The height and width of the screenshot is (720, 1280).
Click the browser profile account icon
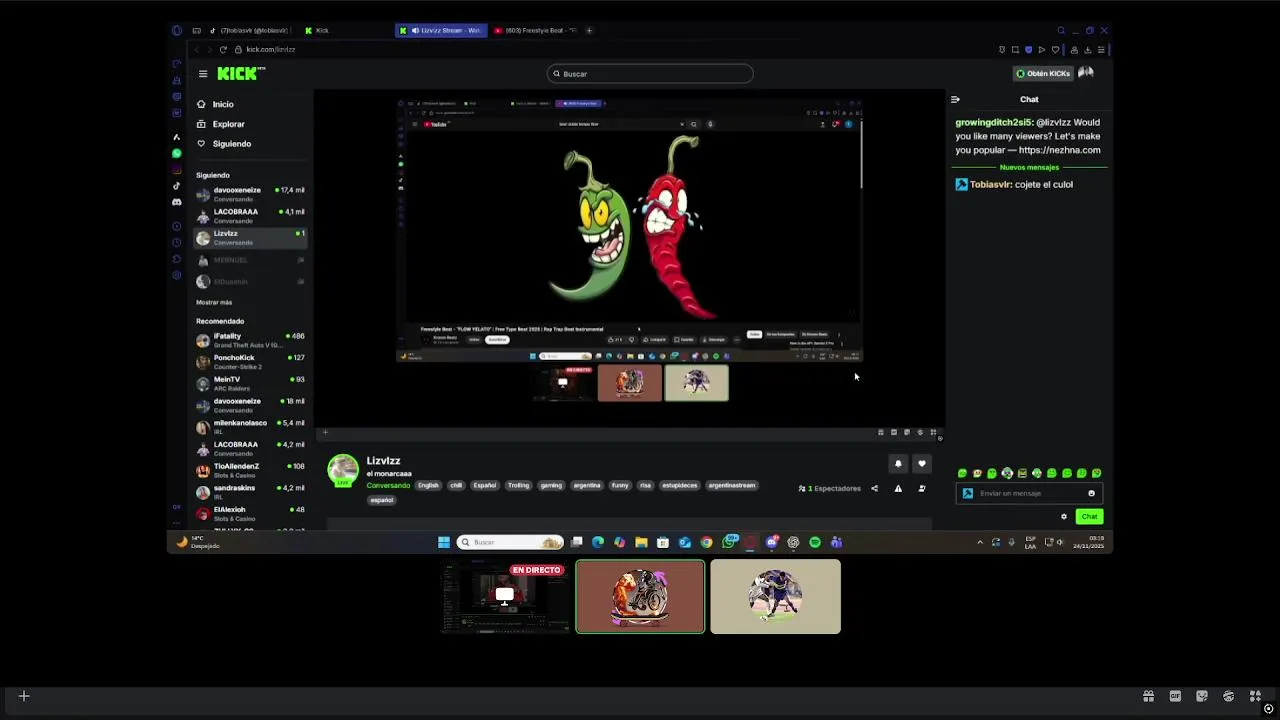click(x=1074, y=49)
